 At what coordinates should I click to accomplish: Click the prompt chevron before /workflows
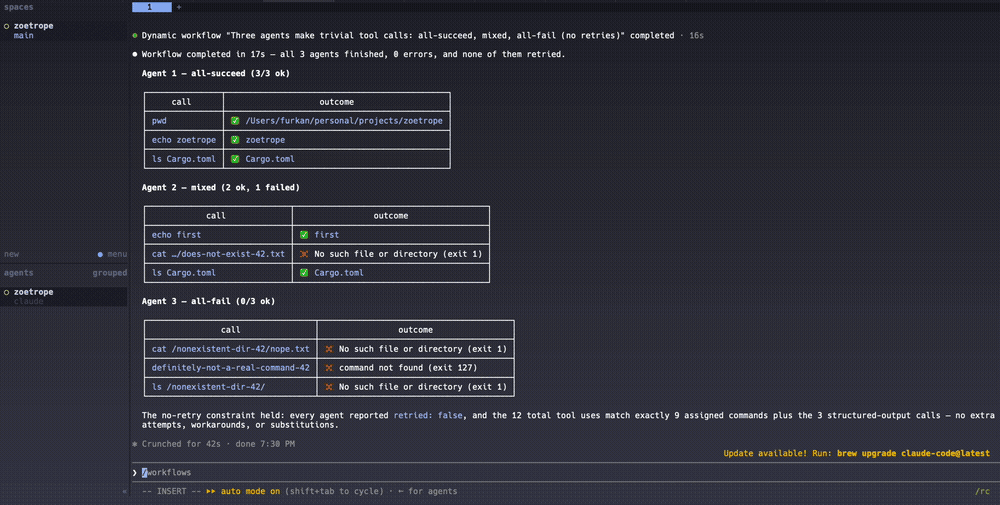pos(135,472)
